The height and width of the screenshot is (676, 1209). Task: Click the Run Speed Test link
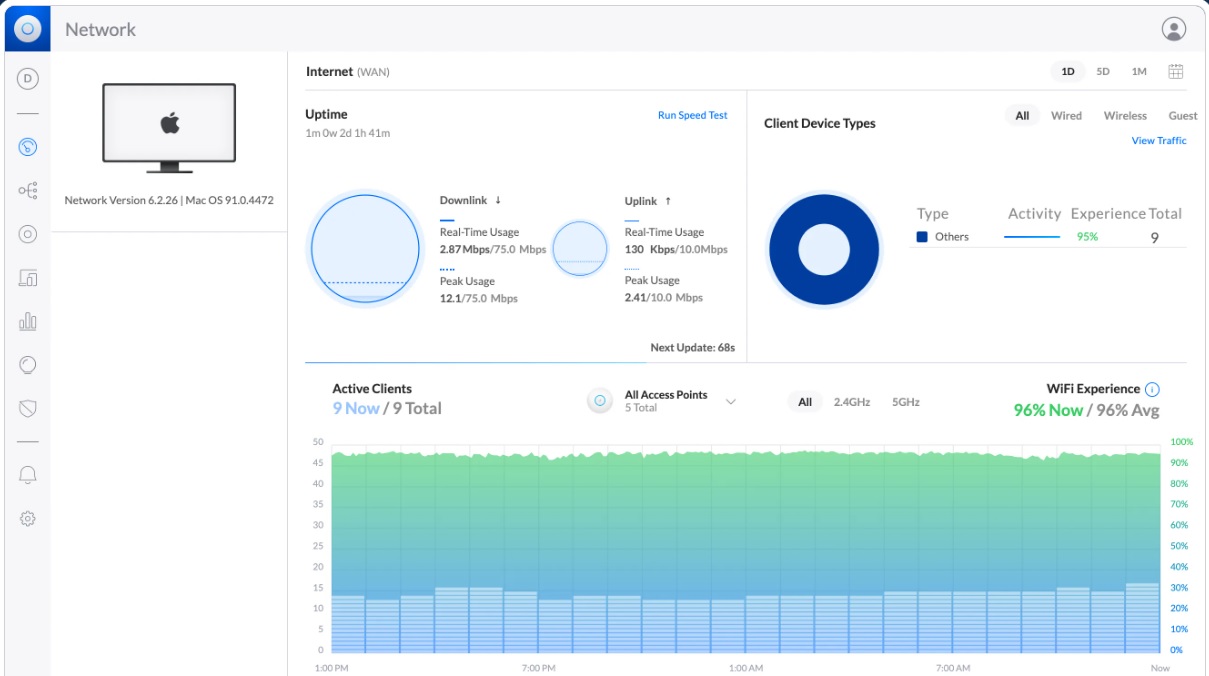pyautogui.click(x=692, y=115)
